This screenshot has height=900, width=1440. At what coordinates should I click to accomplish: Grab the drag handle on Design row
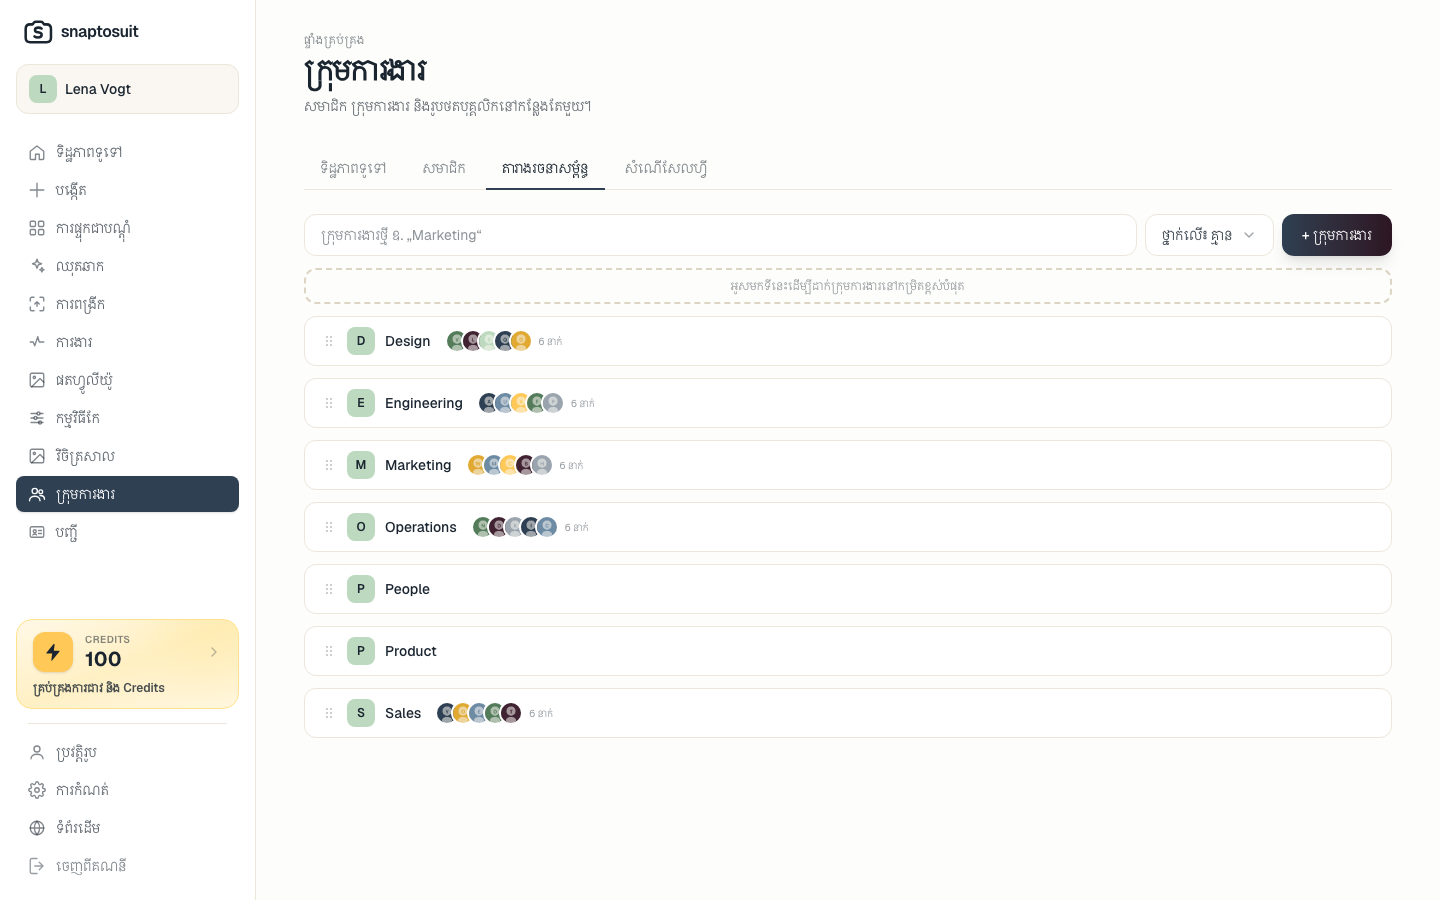(329, 341)
